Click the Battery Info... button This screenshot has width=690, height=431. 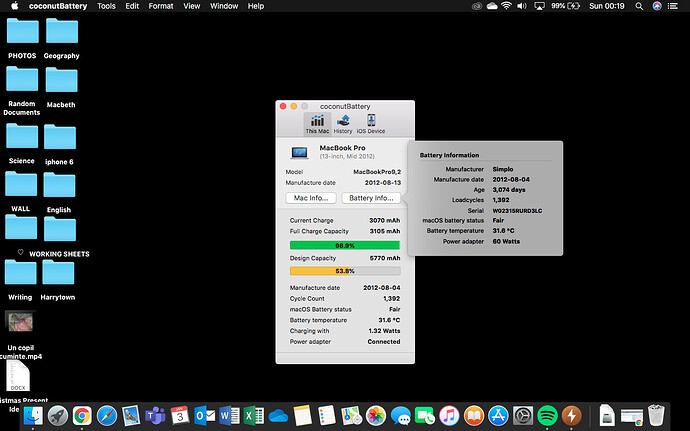click(x=371, y=198)
